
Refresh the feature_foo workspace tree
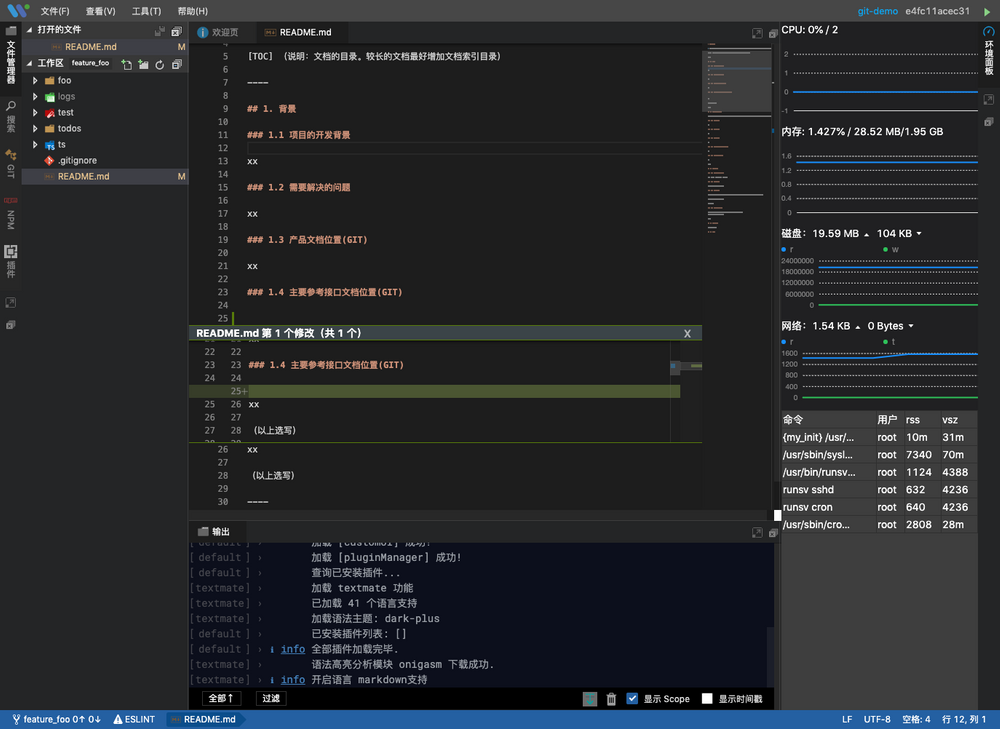click(x=159, y=64)
